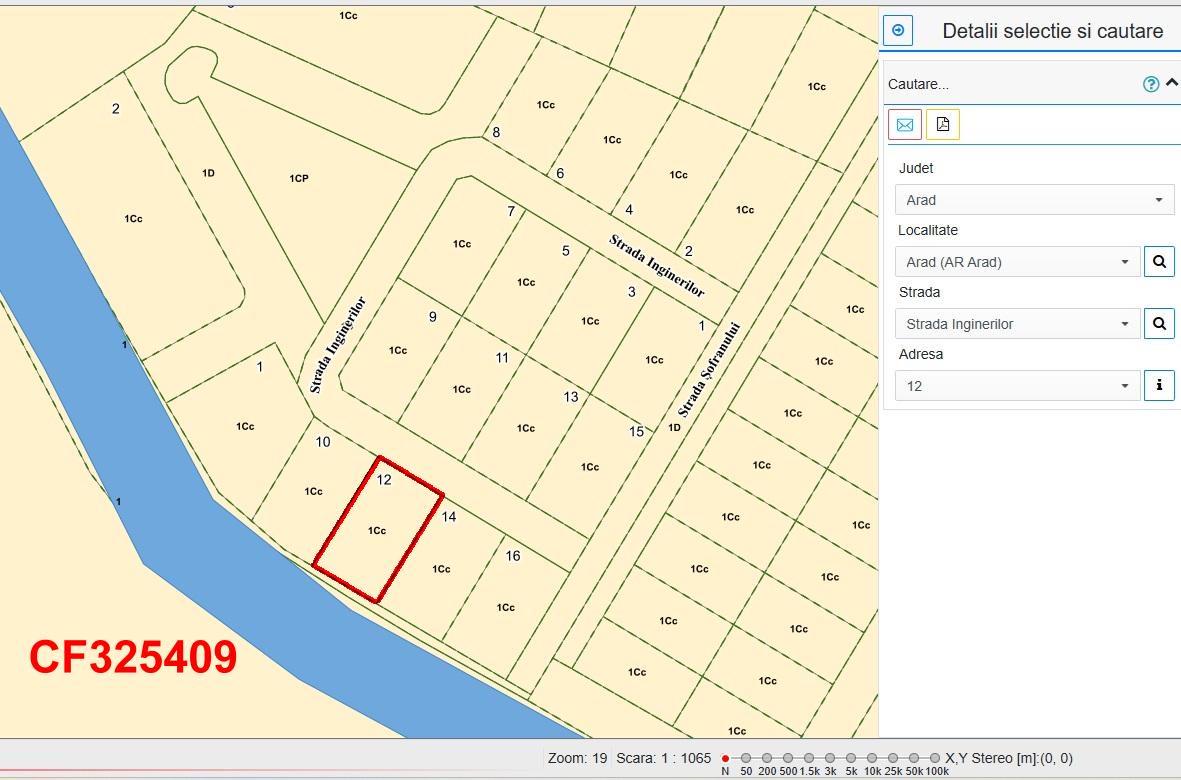Search for the selected Localitate

1159,262
